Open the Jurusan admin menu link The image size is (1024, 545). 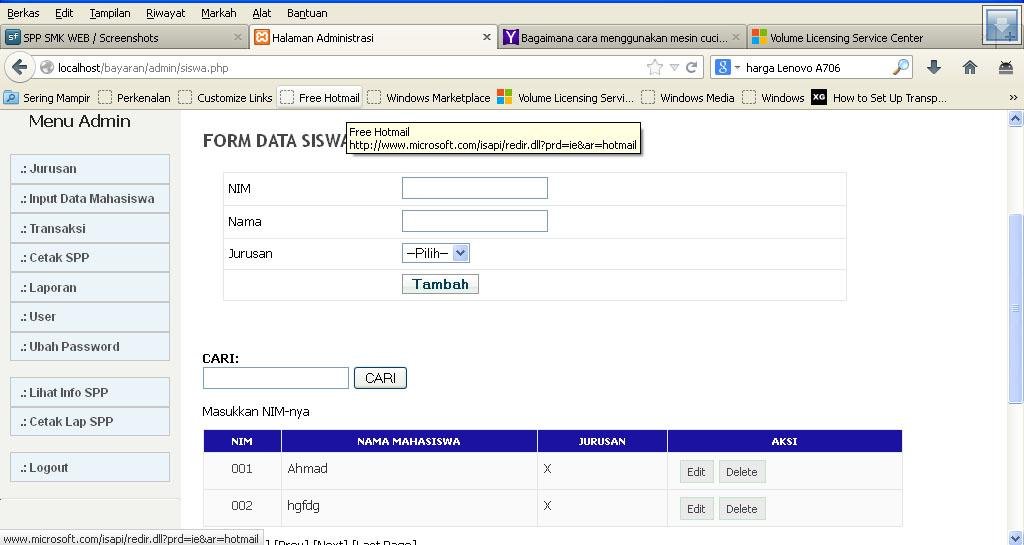90,168
